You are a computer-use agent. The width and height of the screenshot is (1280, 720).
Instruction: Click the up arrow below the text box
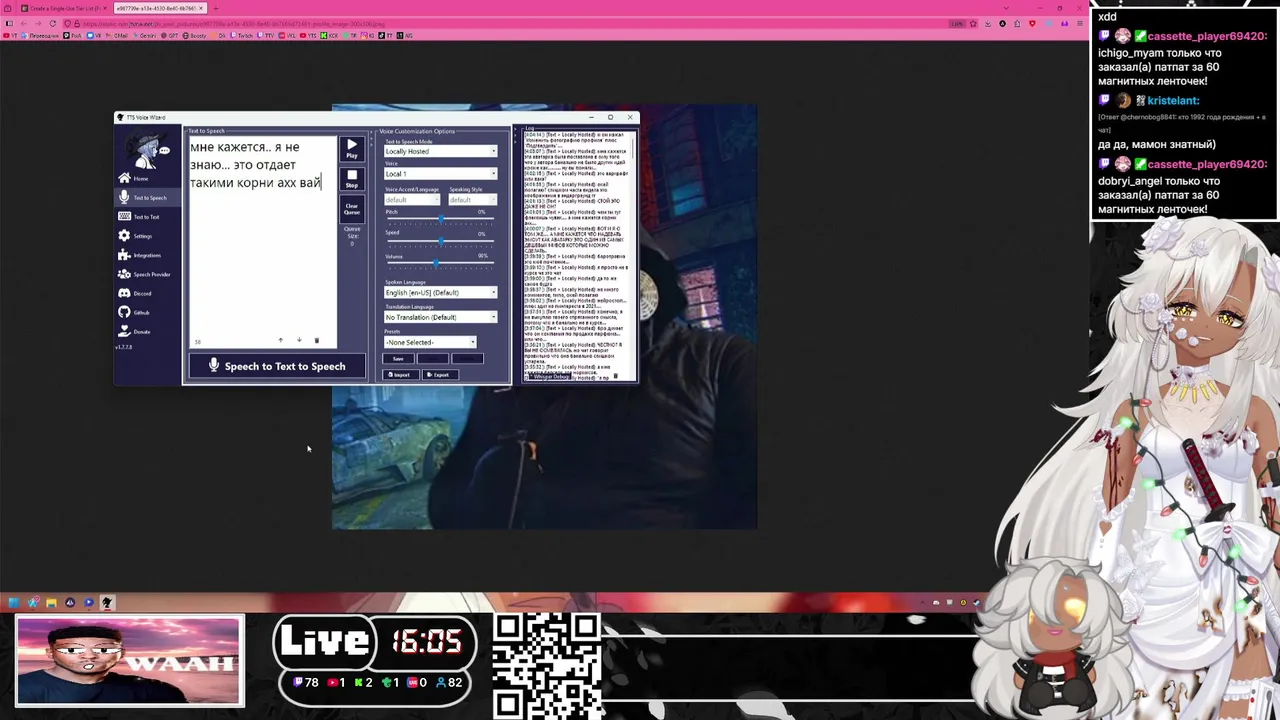[x=280, y=340]
